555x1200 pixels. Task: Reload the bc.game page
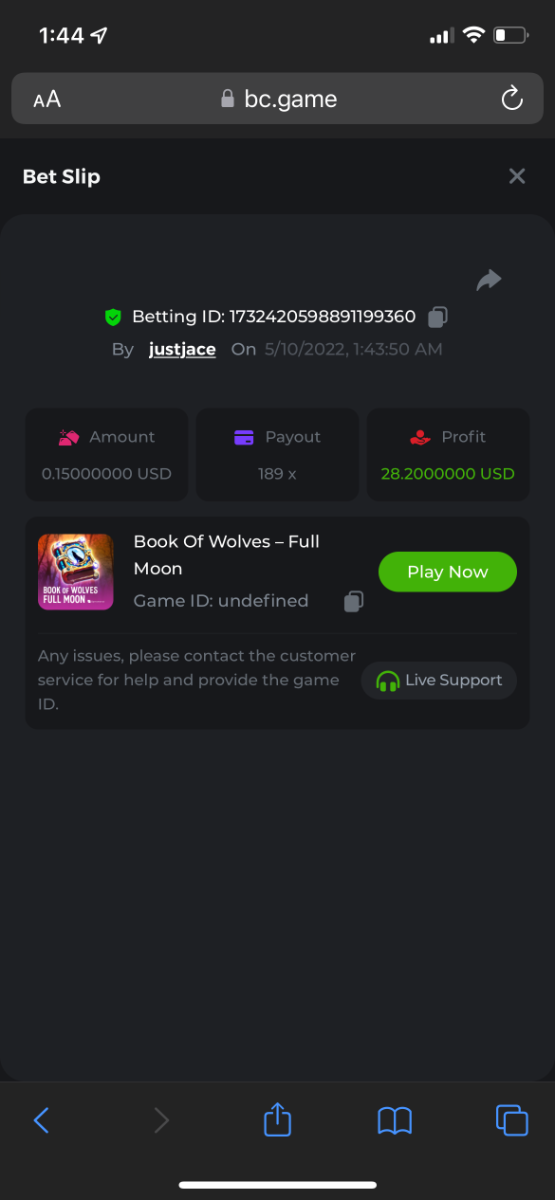click(x=511, y=99)
